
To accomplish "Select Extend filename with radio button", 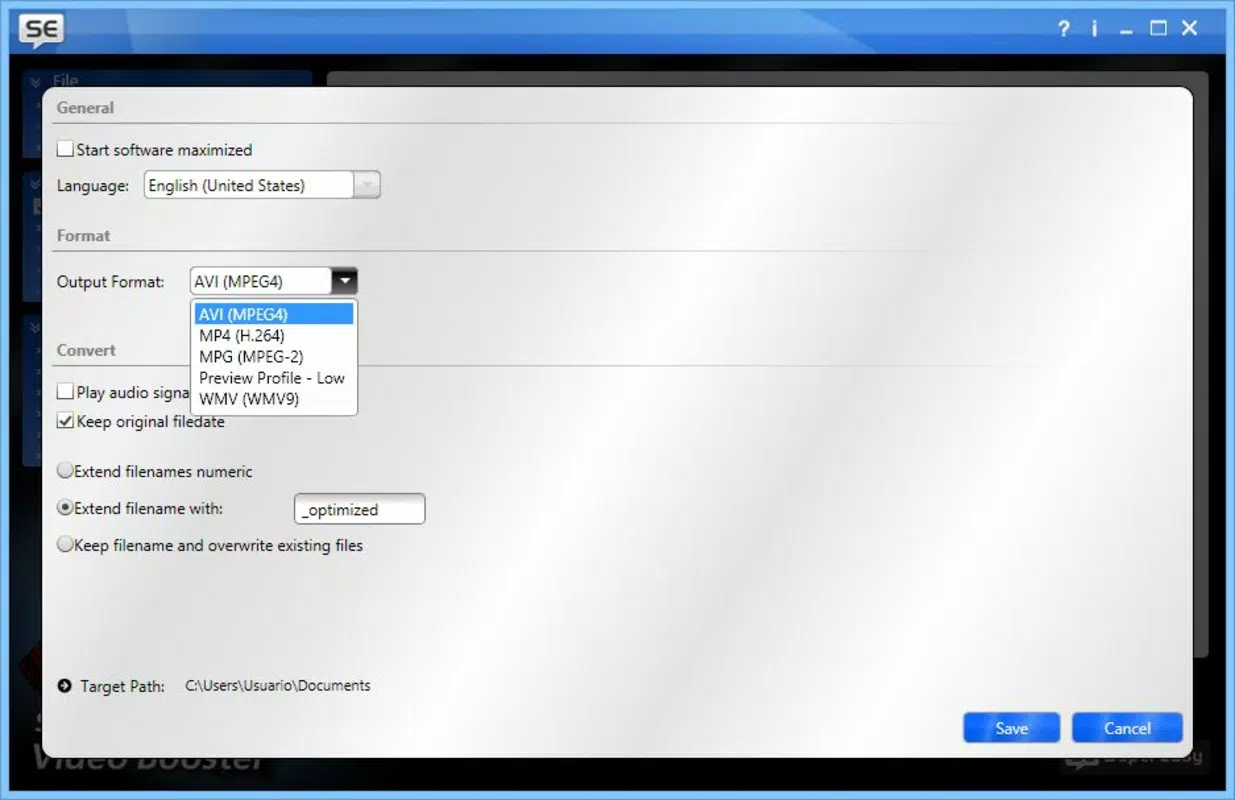I will [65, 508].
